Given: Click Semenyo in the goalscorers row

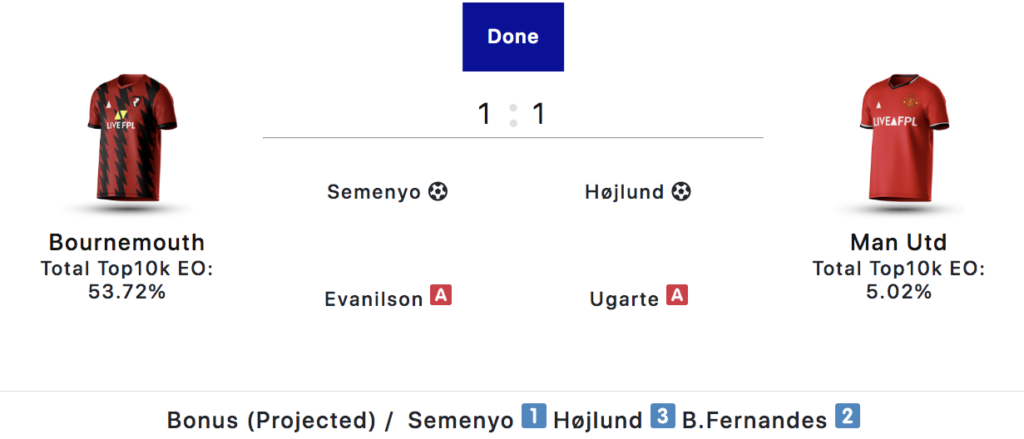Looking at the screenshot, I should 374,192.
